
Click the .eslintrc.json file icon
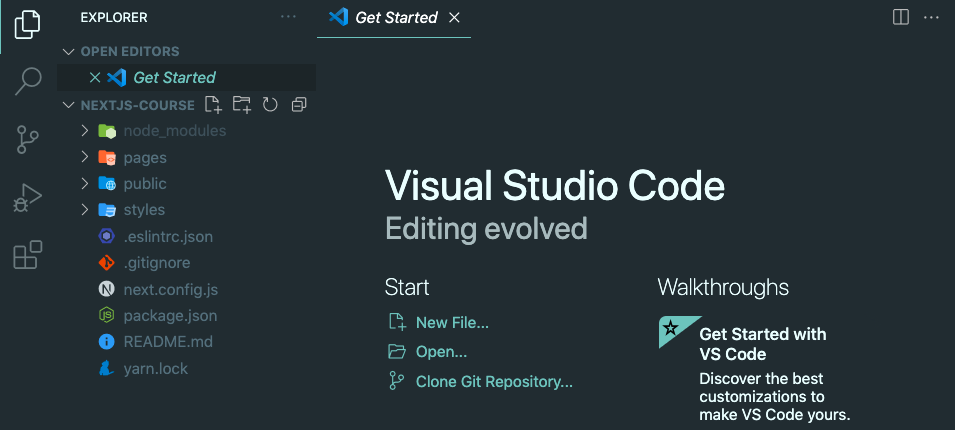[x=107, y=236]
